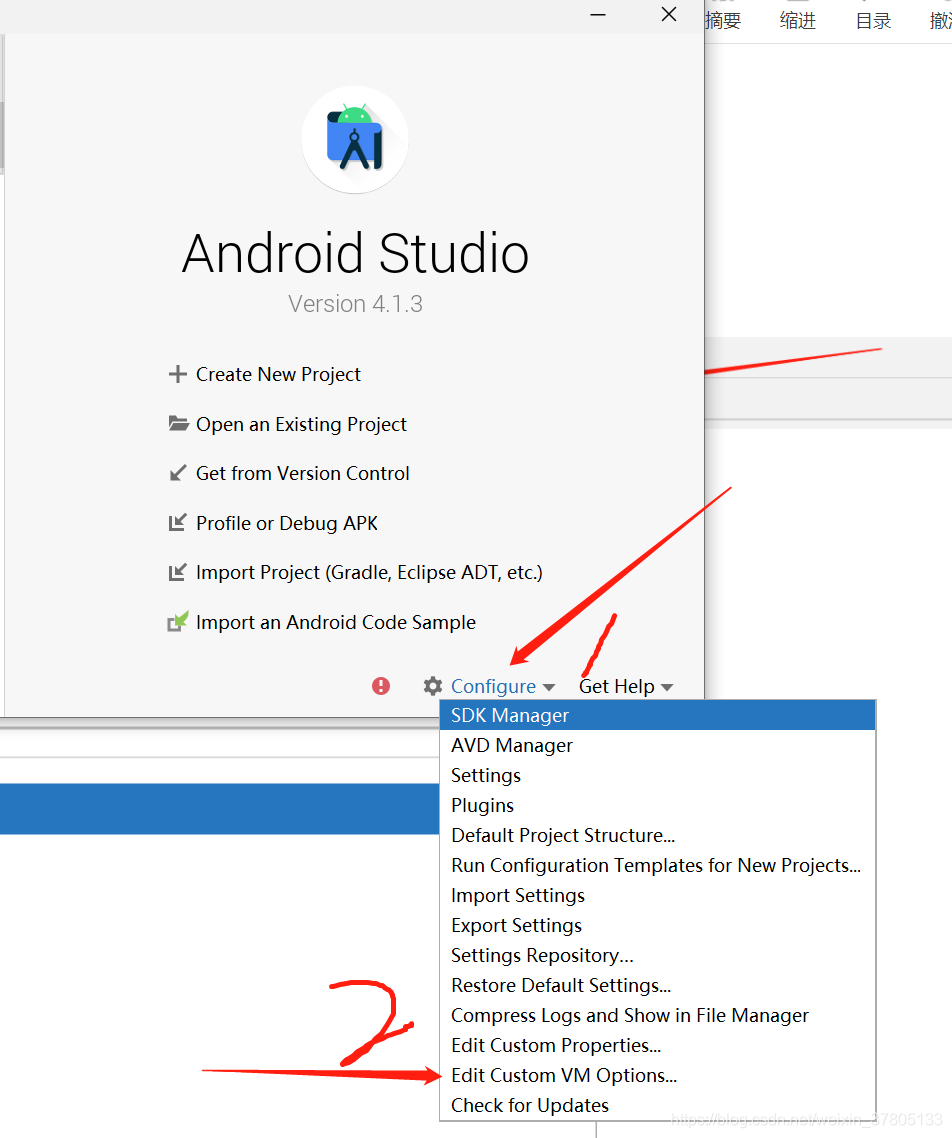
Task: Click the Android Studio logo icon
Action: (x=355, y=139)
